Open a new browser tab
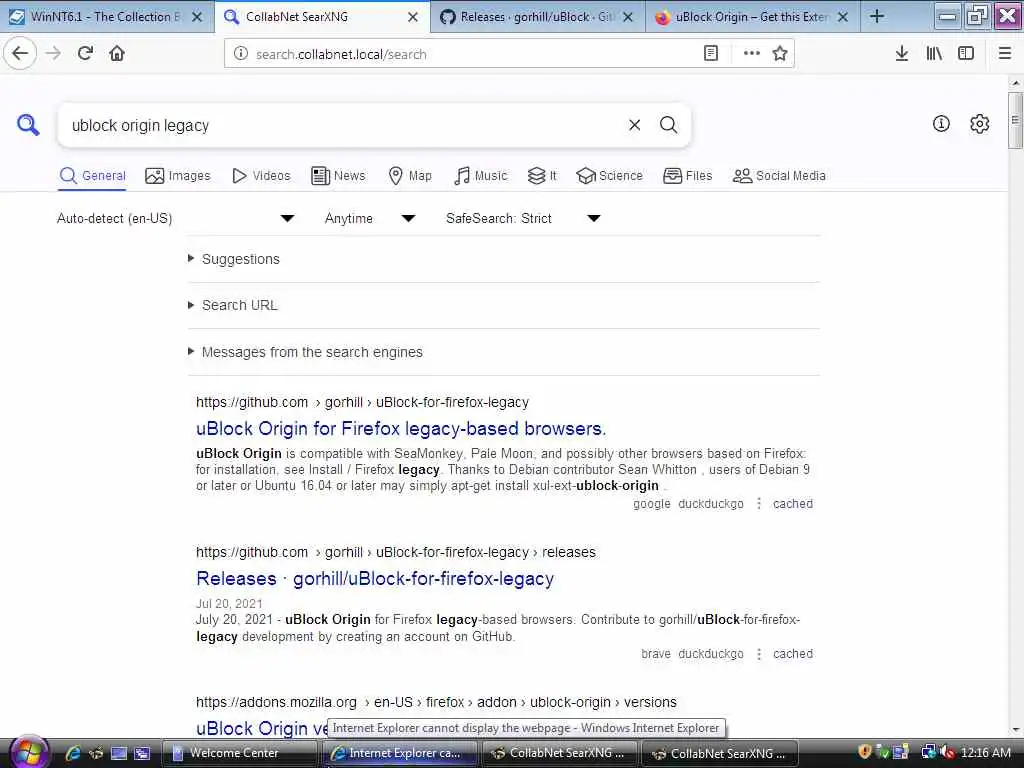Screen dimensions: 1024x768 (877, 16)
